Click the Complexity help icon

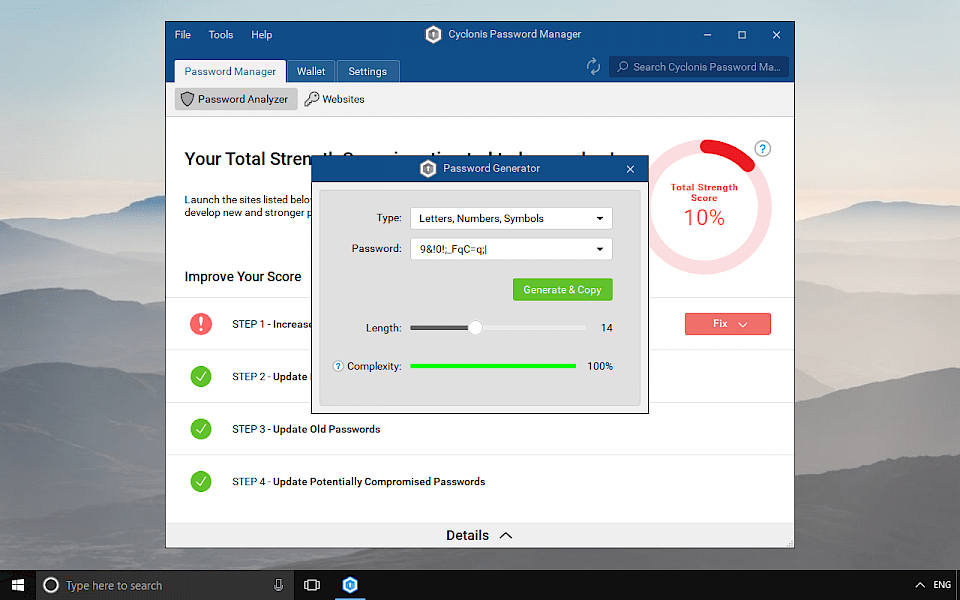(338, 366)
